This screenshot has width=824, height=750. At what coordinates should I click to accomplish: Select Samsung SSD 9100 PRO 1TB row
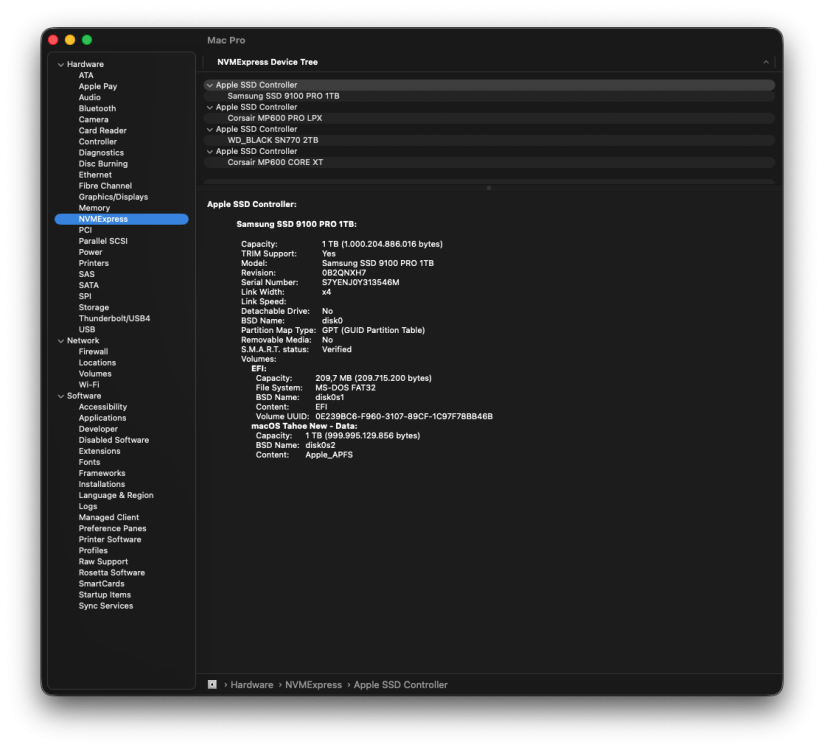[489, 96]
